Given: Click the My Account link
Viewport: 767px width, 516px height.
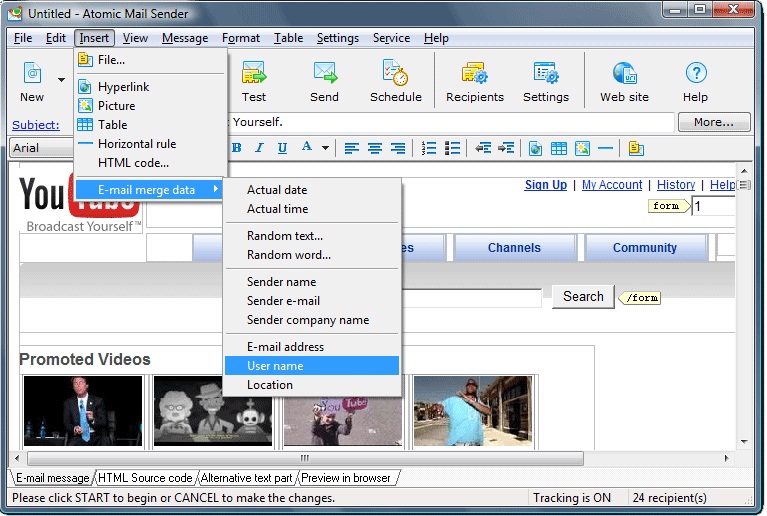Looking at the screenshot, I should pyautogui.click(x=612, y=185).
